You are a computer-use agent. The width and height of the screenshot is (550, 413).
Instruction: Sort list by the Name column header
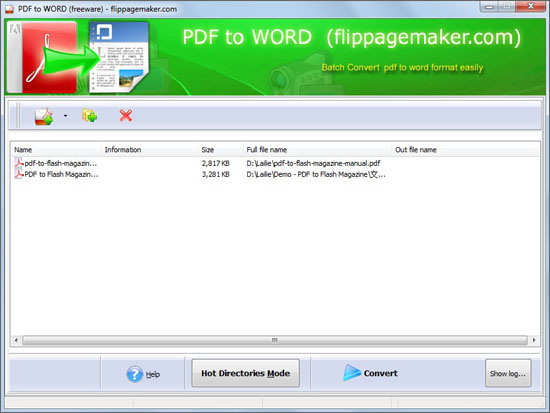[x=56, y=150]
